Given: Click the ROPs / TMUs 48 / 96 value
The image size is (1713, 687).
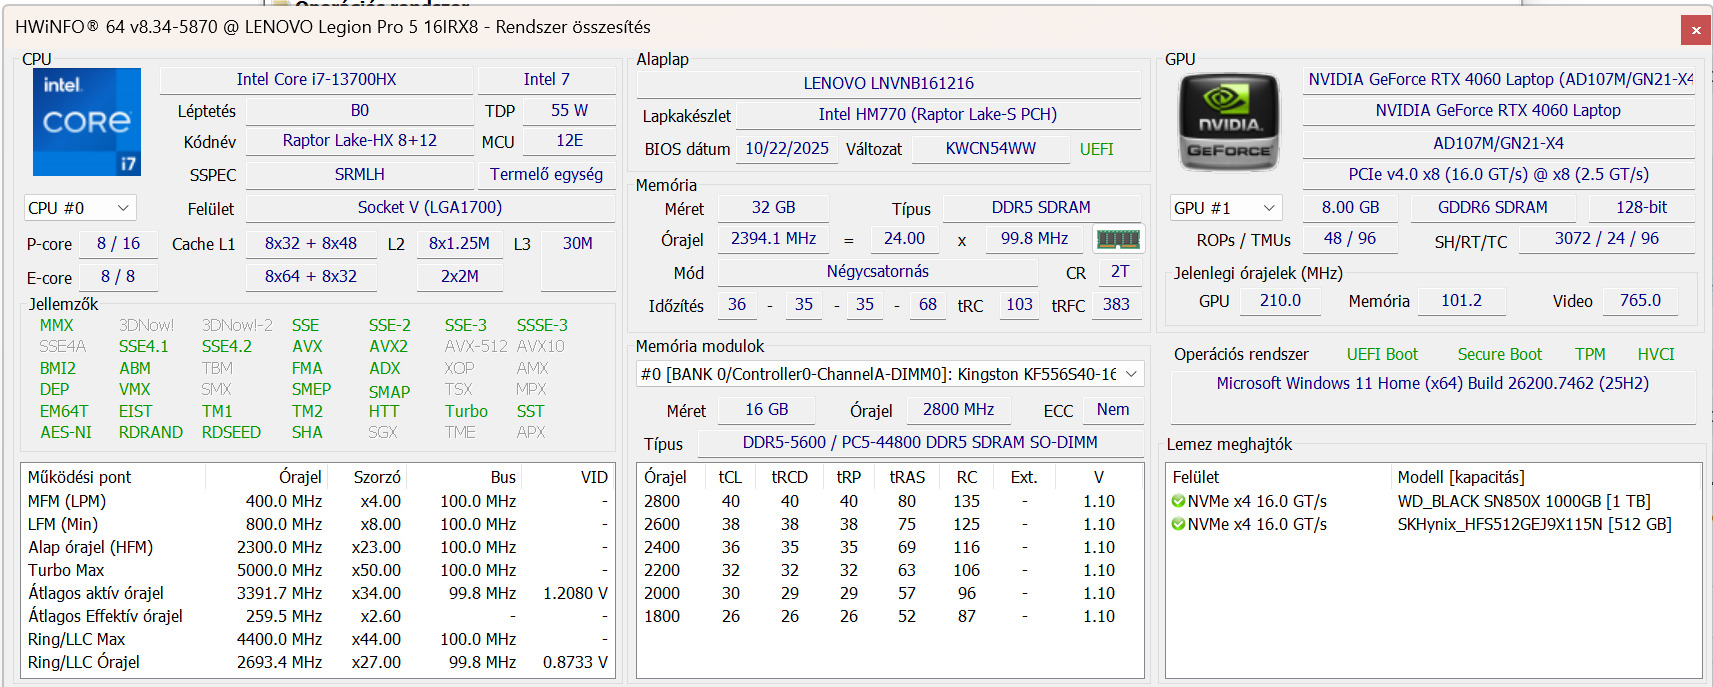Looking at the screenshot, I should pyautogui.click(x=1350, y=238).
